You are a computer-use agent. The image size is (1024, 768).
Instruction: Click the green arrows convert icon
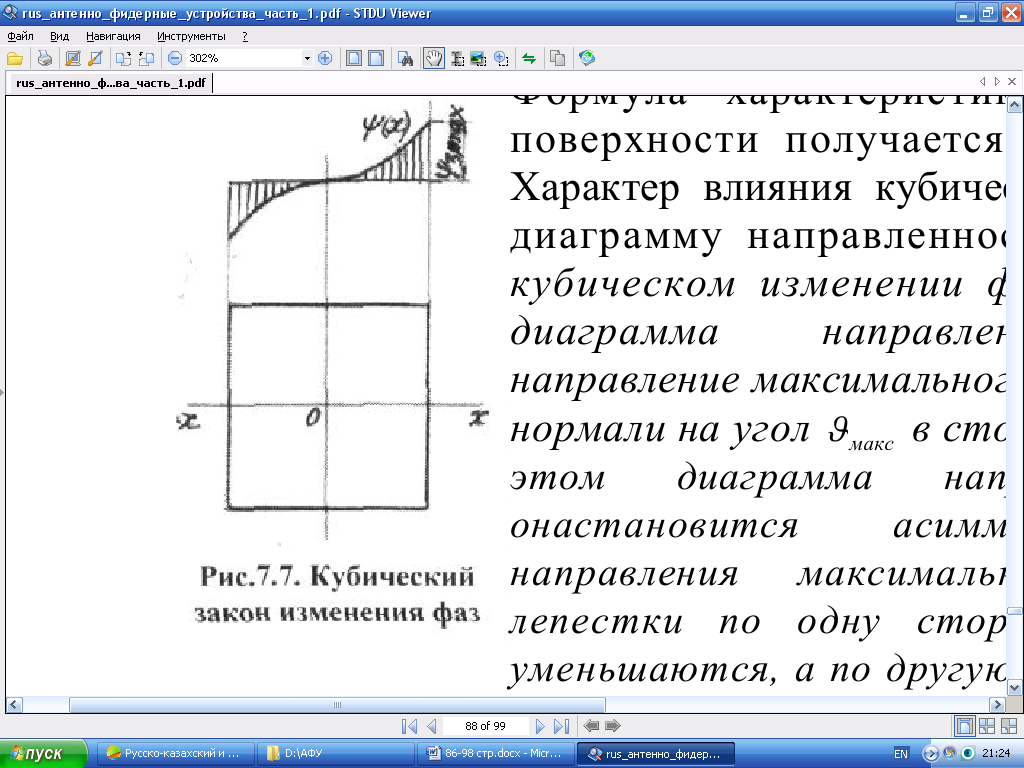pyautogui.click(x=529, y=58)
